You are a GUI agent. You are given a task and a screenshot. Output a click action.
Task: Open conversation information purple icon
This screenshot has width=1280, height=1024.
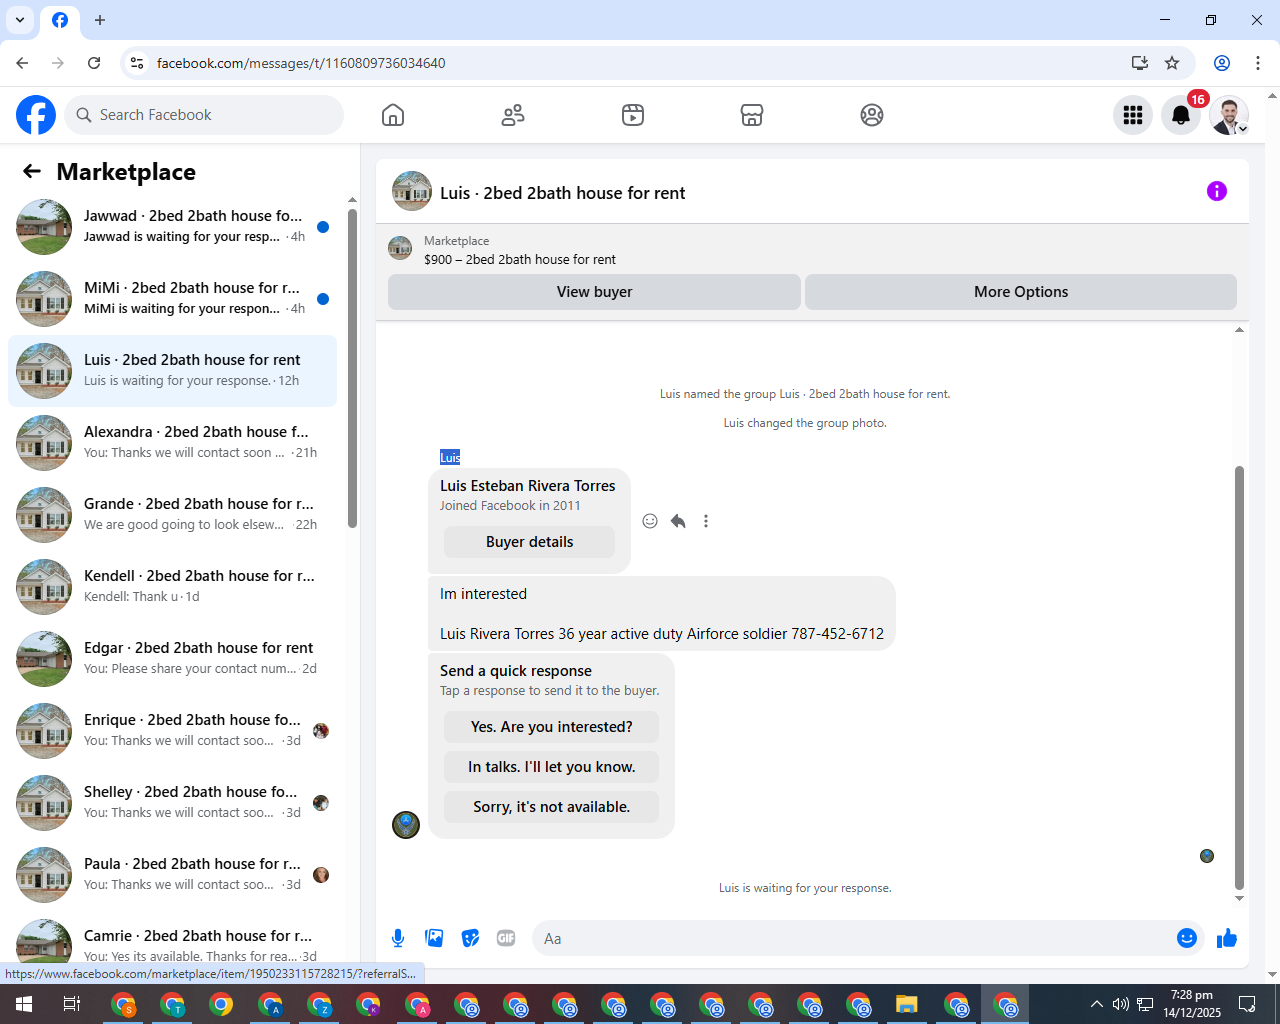[1217, 191]
